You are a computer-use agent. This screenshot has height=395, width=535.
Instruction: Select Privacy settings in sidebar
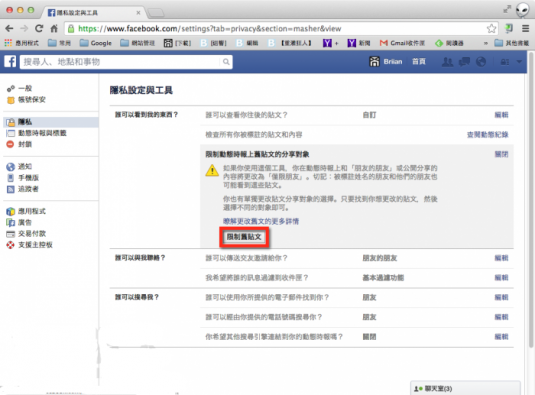51,122
